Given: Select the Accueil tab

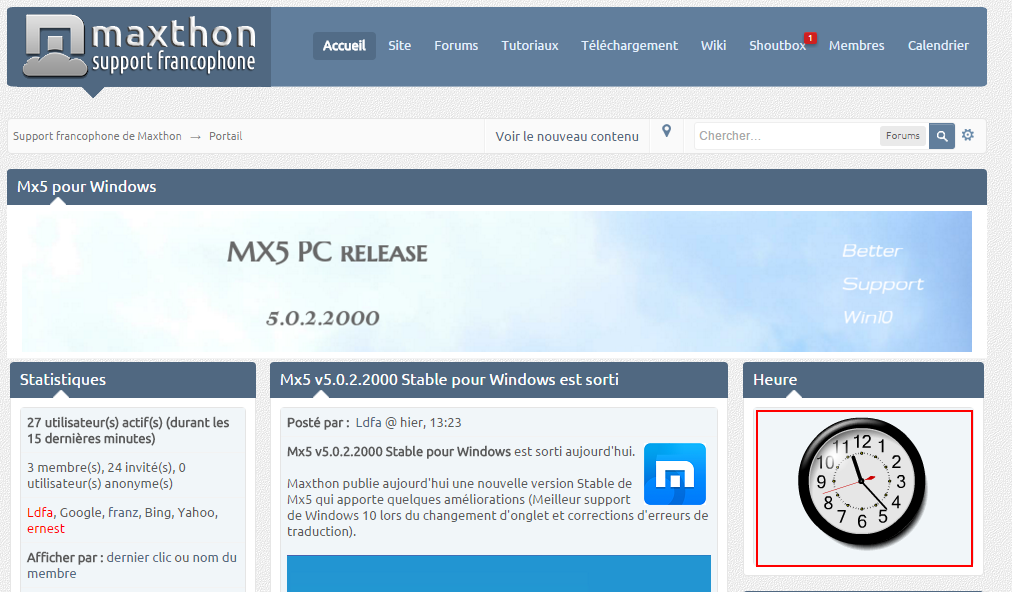Looking at the screenshot, I should click(344, 46).
